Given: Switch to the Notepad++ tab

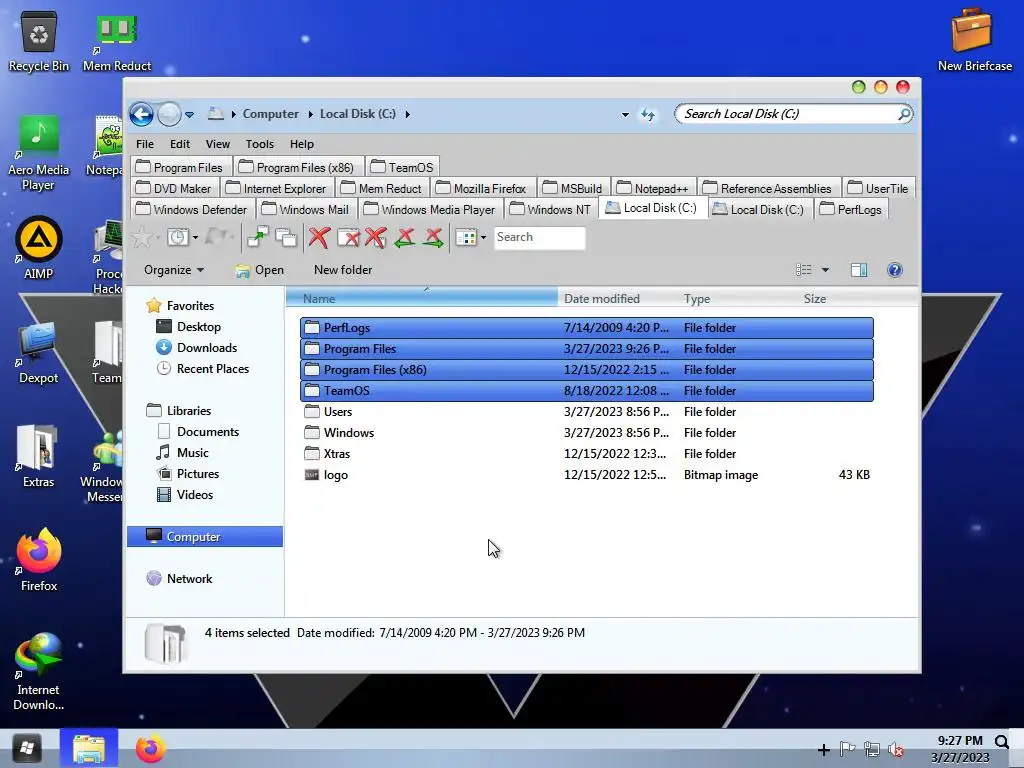Looking at the screenshot, I should click(x=653, y=188).
